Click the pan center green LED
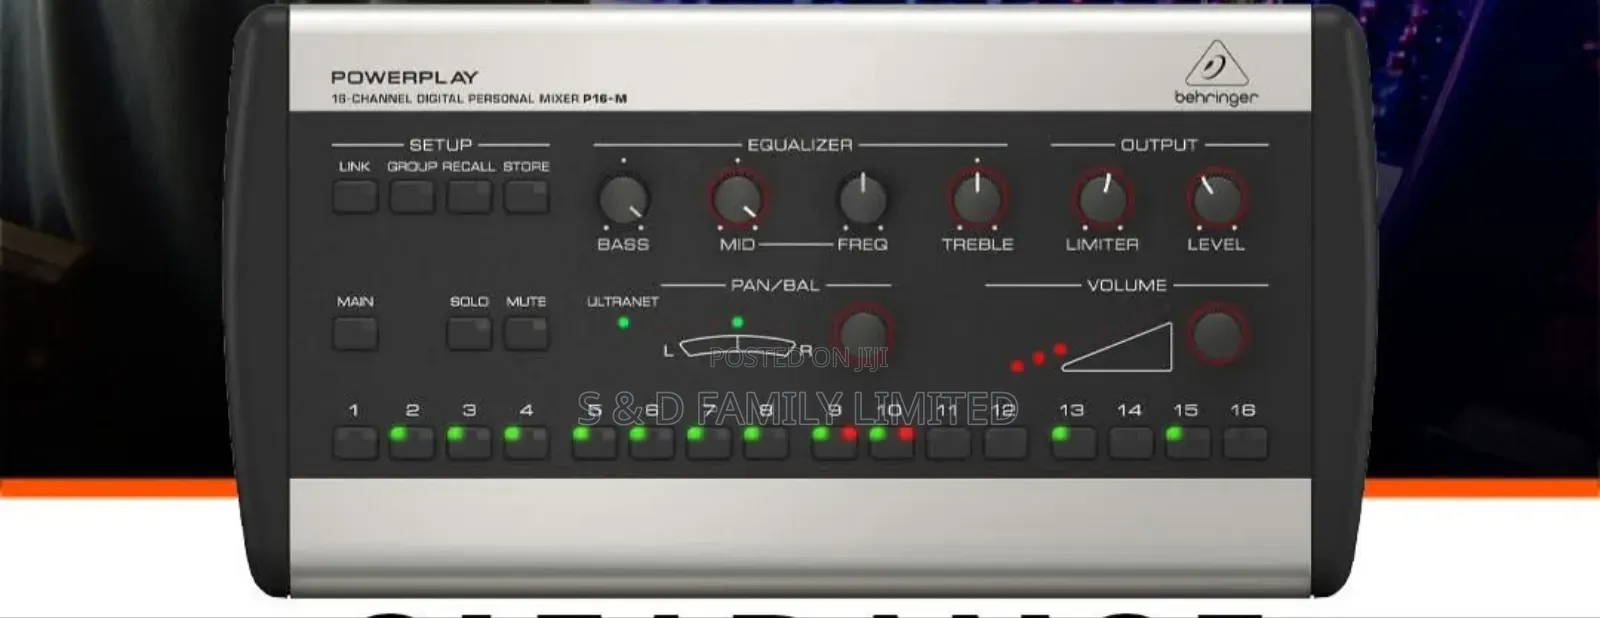The image size is (1600, 618). coord(737,322)
